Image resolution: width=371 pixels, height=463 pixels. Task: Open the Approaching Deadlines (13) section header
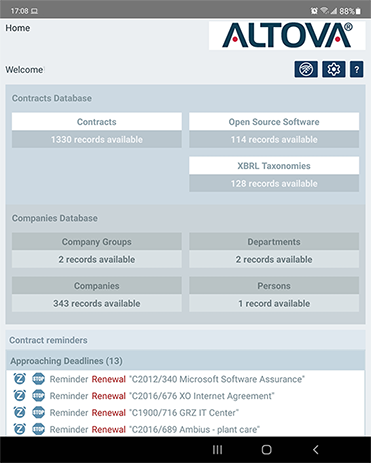point(185,361)
